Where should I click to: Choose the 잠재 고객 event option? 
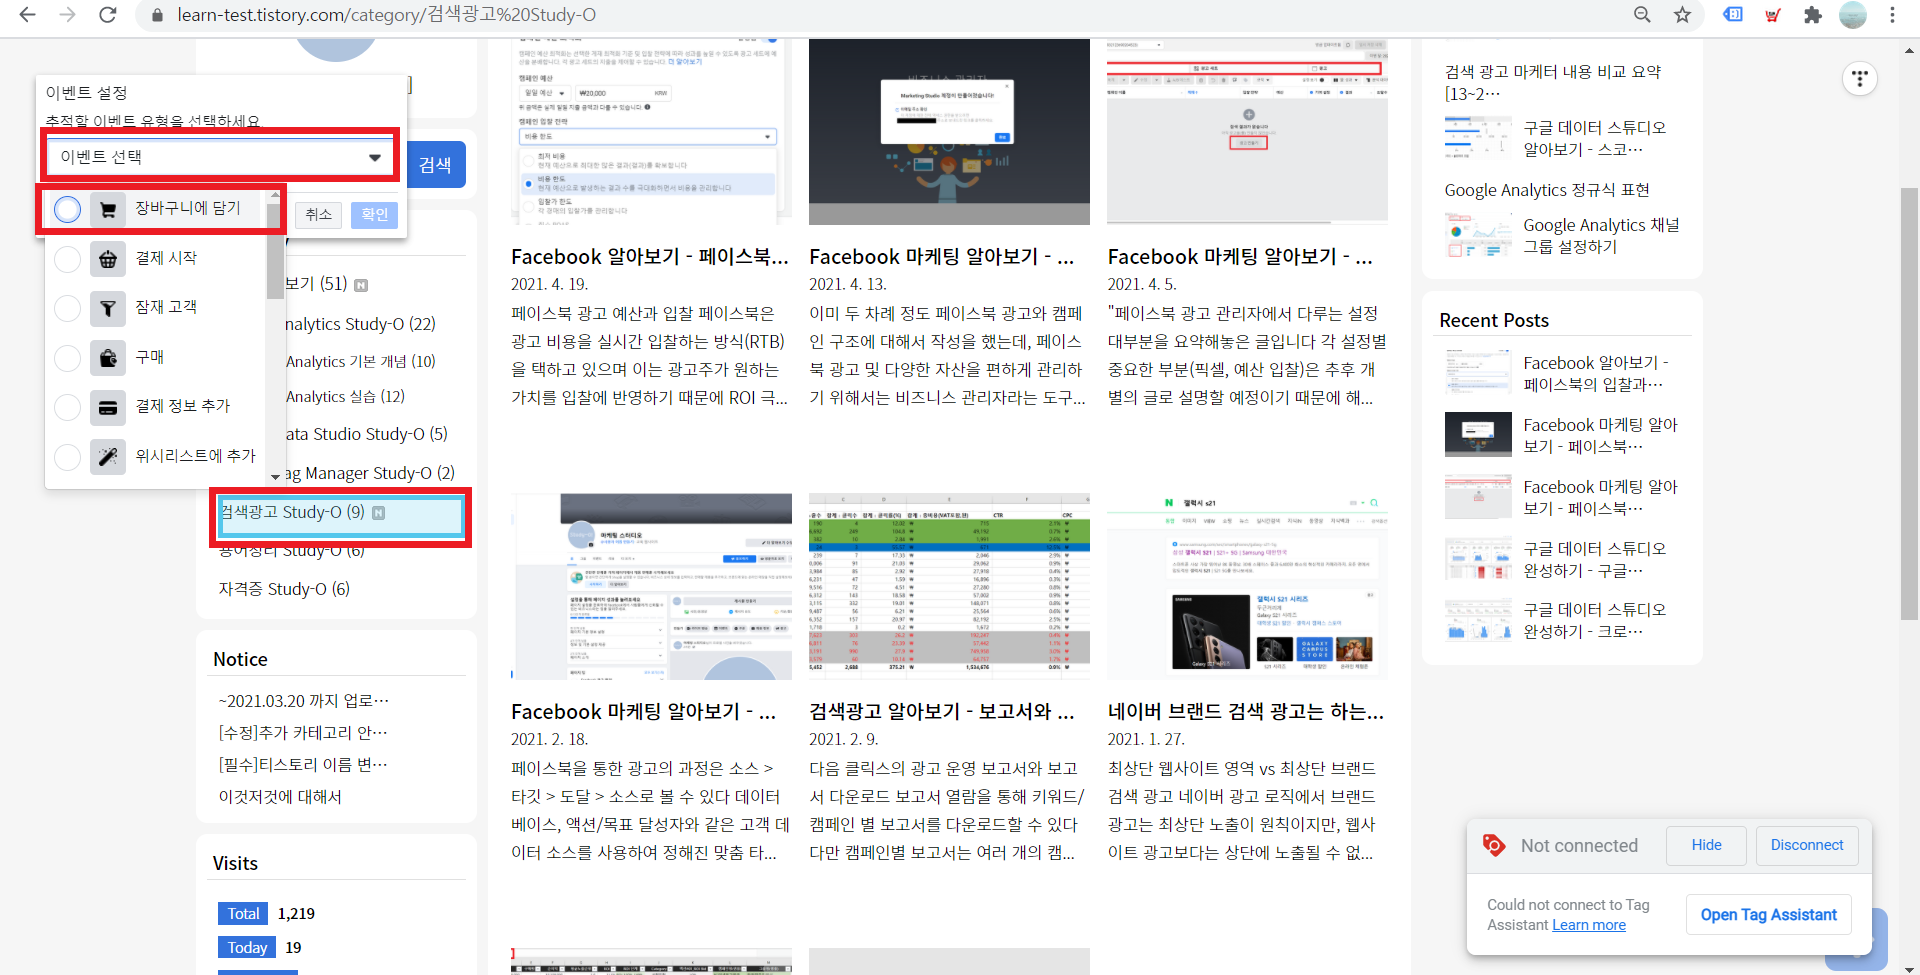156,308
